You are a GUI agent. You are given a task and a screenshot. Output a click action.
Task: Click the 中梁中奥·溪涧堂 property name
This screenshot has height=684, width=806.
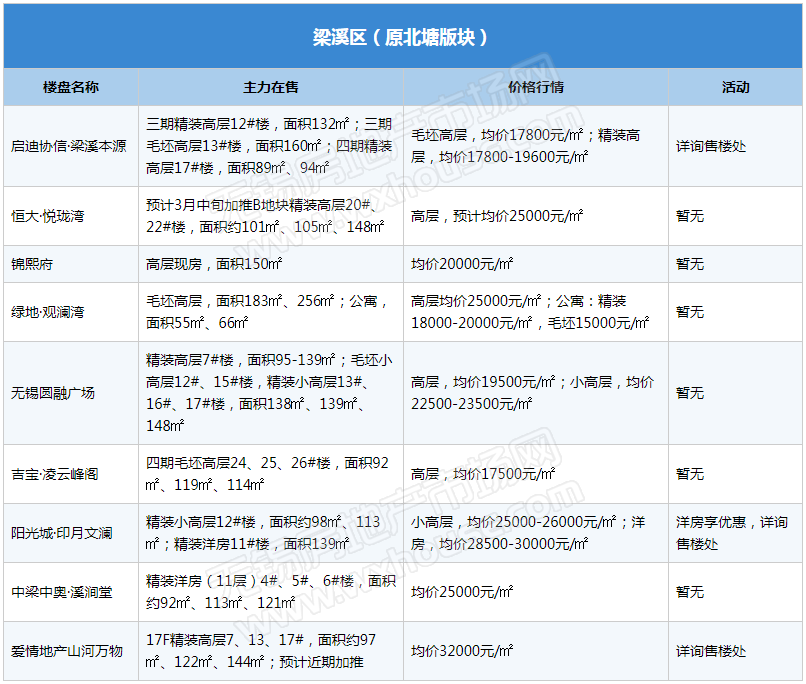pos(62,592)
